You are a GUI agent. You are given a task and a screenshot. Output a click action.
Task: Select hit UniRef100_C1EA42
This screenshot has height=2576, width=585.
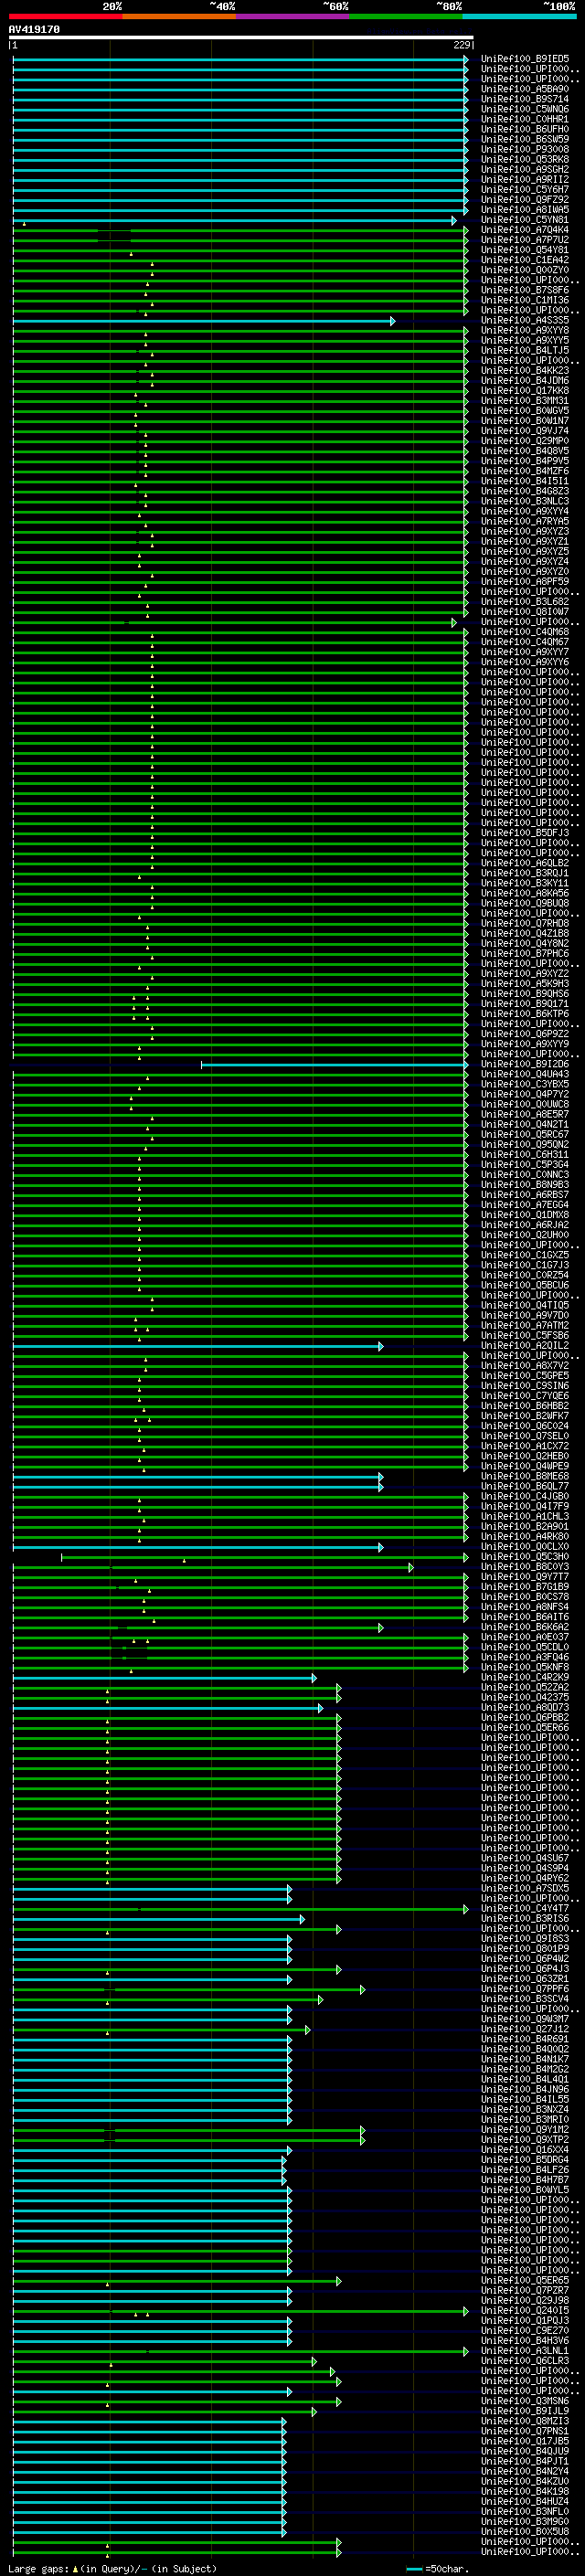tap(525, 260)
